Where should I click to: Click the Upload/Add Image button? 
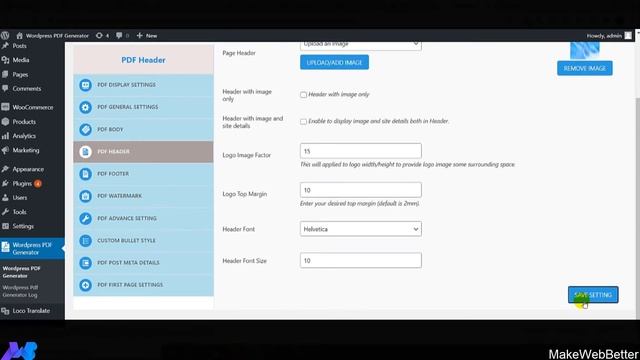(x=334, y=62)
